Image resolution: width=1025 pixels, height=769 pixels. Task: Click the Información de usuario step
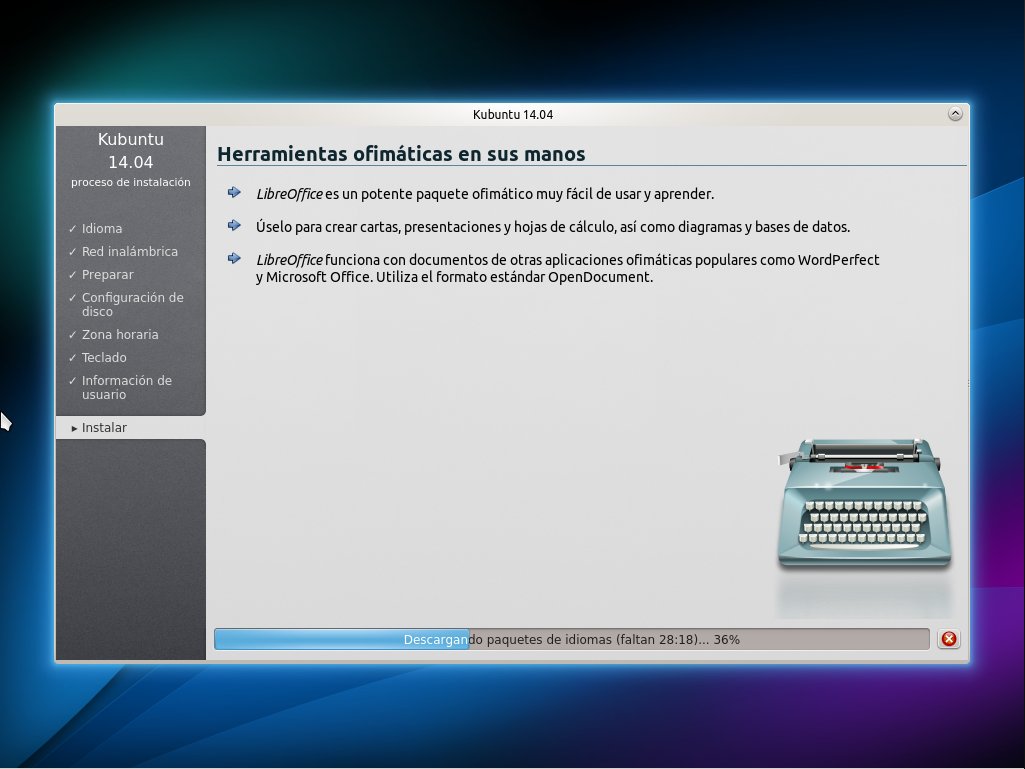point(127,387)
